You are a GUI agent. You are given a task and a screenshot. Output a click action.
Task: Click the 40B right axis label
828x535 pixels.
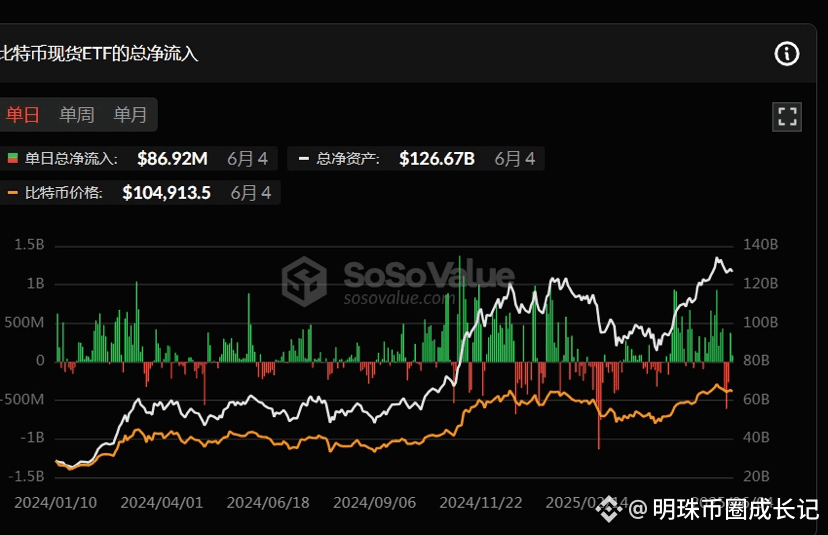click(756, 438)
